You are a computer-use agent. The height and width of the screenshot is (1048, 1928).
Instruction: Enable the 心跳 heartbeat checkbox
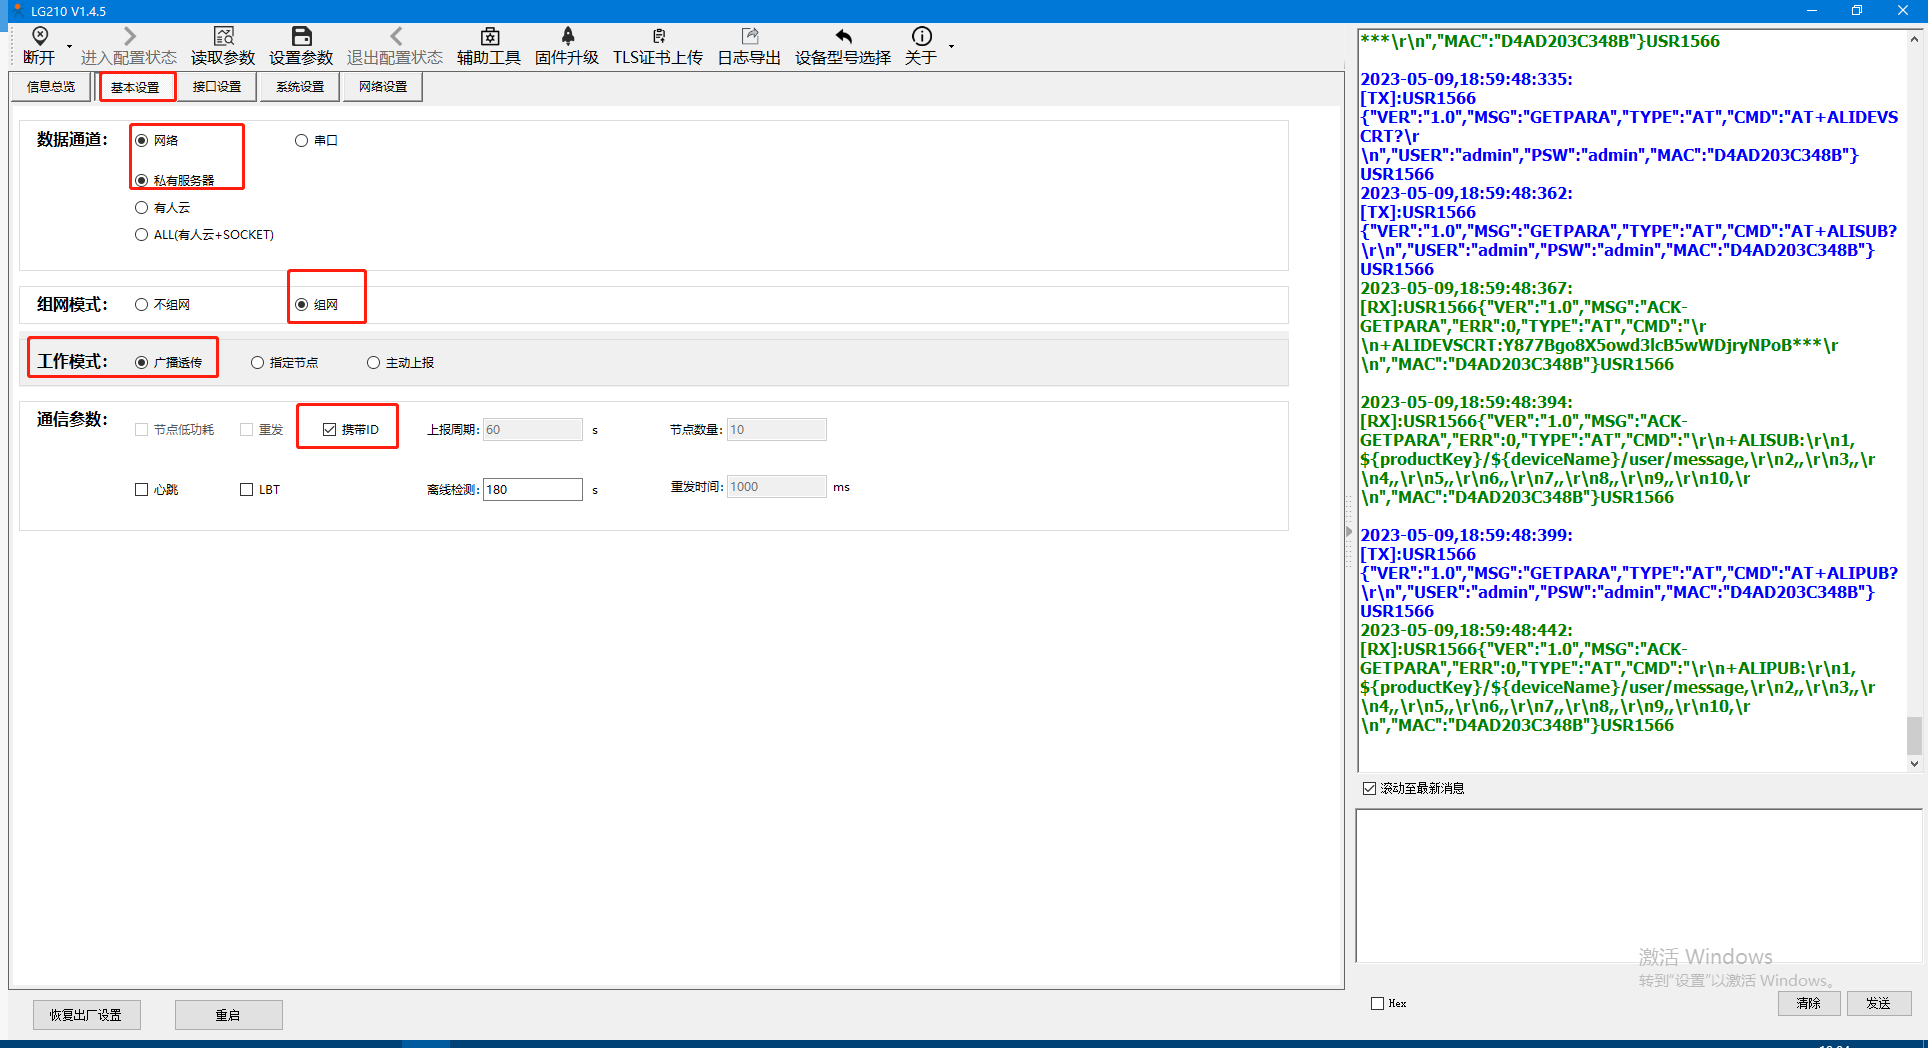tap(142, 490)
